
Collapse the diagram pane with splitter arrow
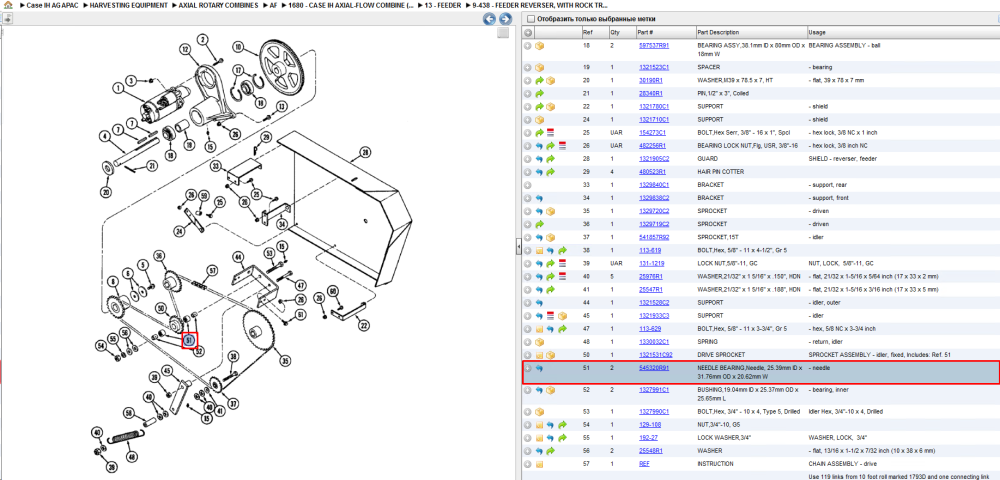coord(518,249)
